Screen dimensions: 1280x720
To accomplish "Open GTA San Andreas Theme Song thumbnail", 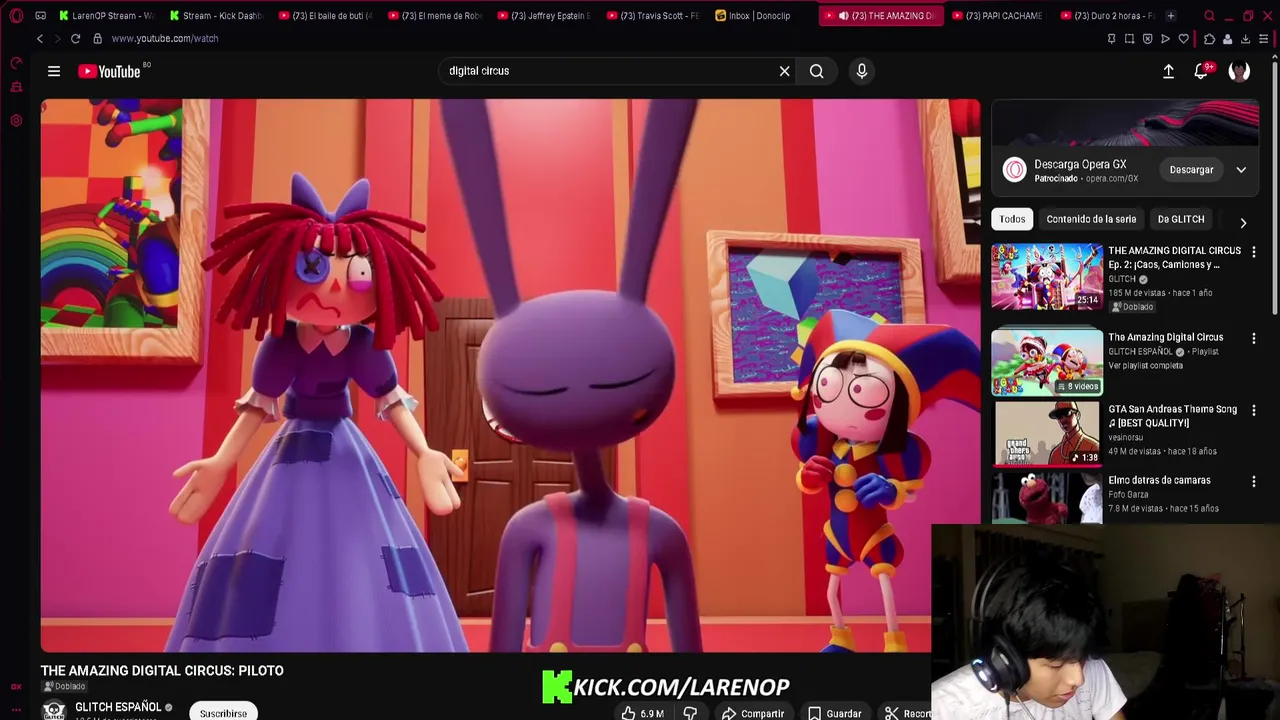I will point(1047,433).
